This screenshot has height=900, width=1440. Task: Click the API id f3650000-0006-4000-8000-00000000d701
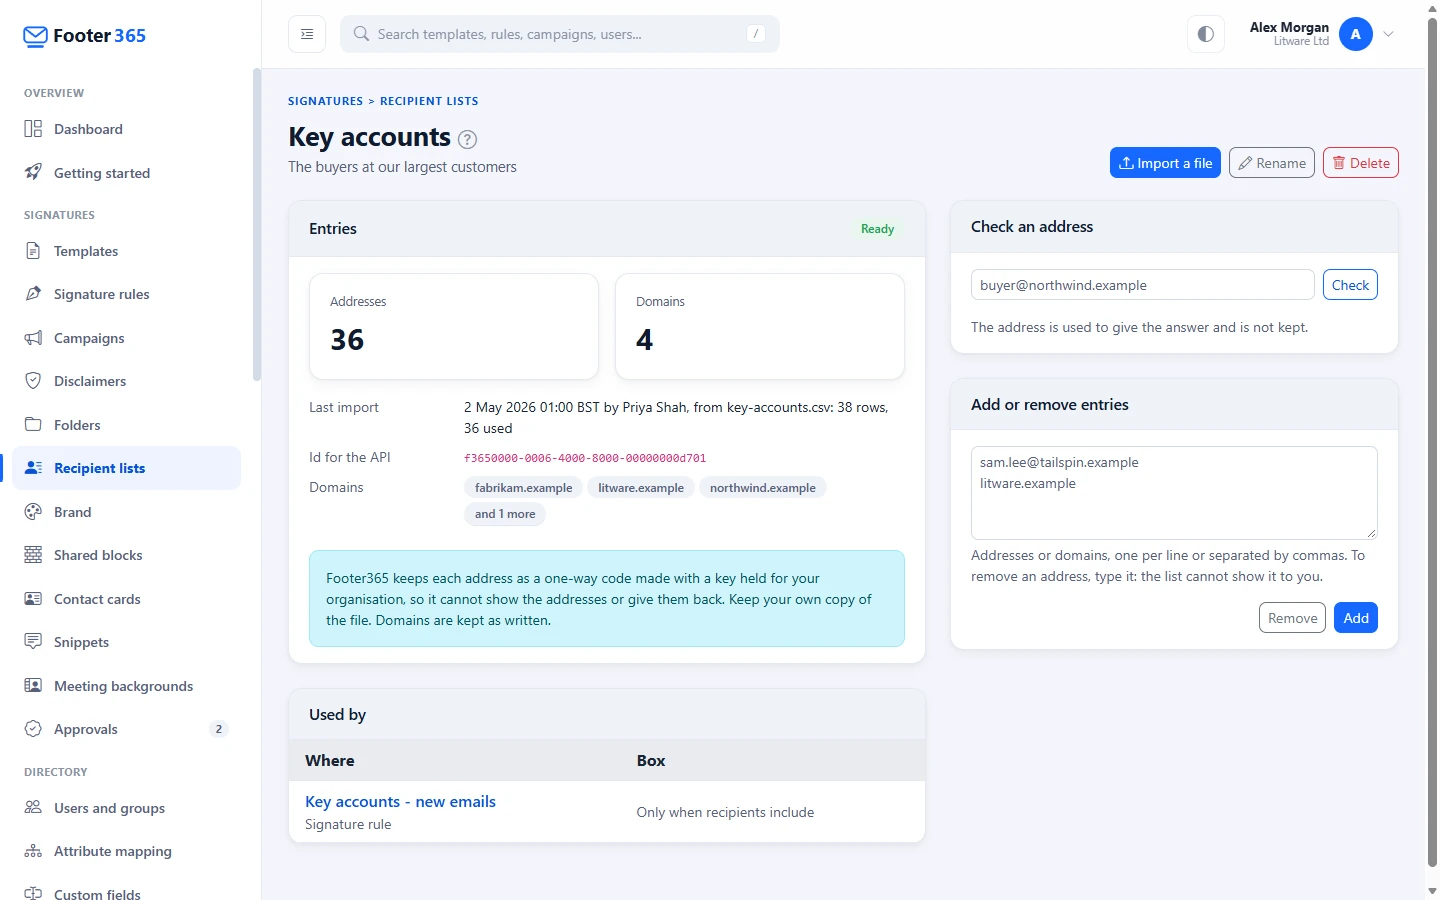coord(585,458)
